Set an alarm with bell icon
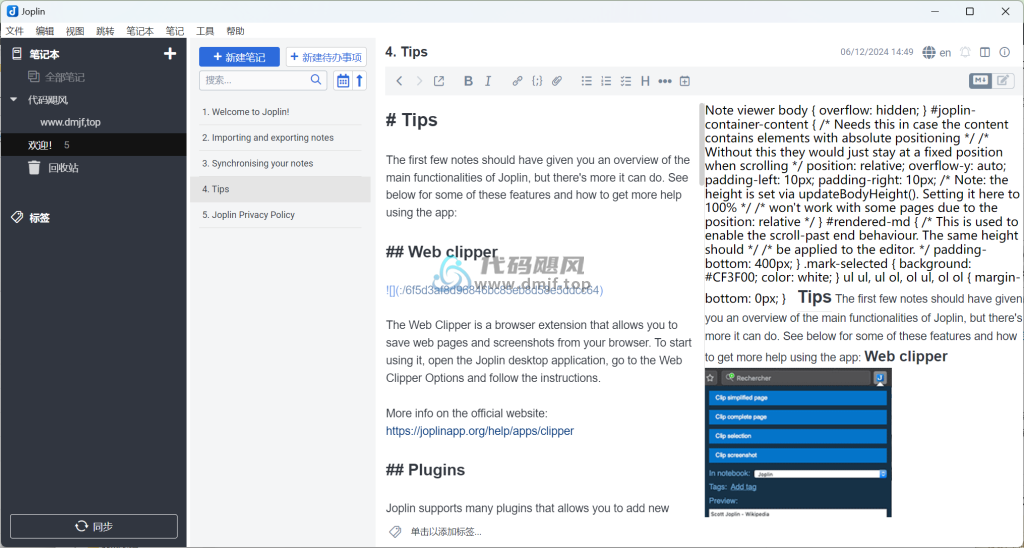This screenshot has height=548, width=1024. click(x=965, y=52)
